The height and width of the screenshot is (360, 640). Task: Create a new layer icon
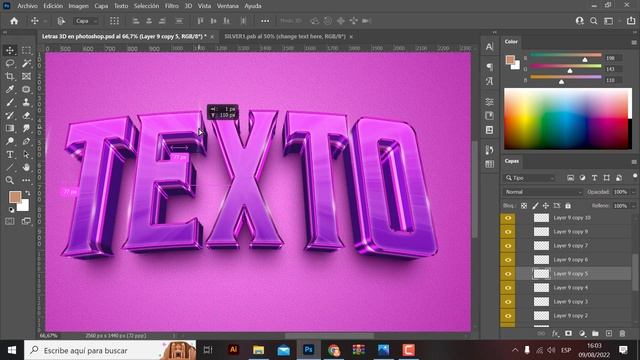(x=609, y=333)
